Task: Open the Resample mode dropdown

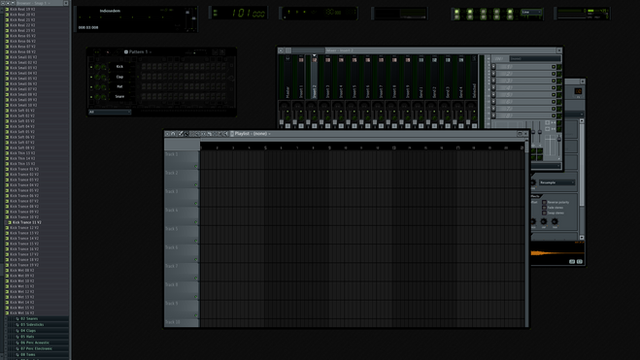Action: pos(557,183)
